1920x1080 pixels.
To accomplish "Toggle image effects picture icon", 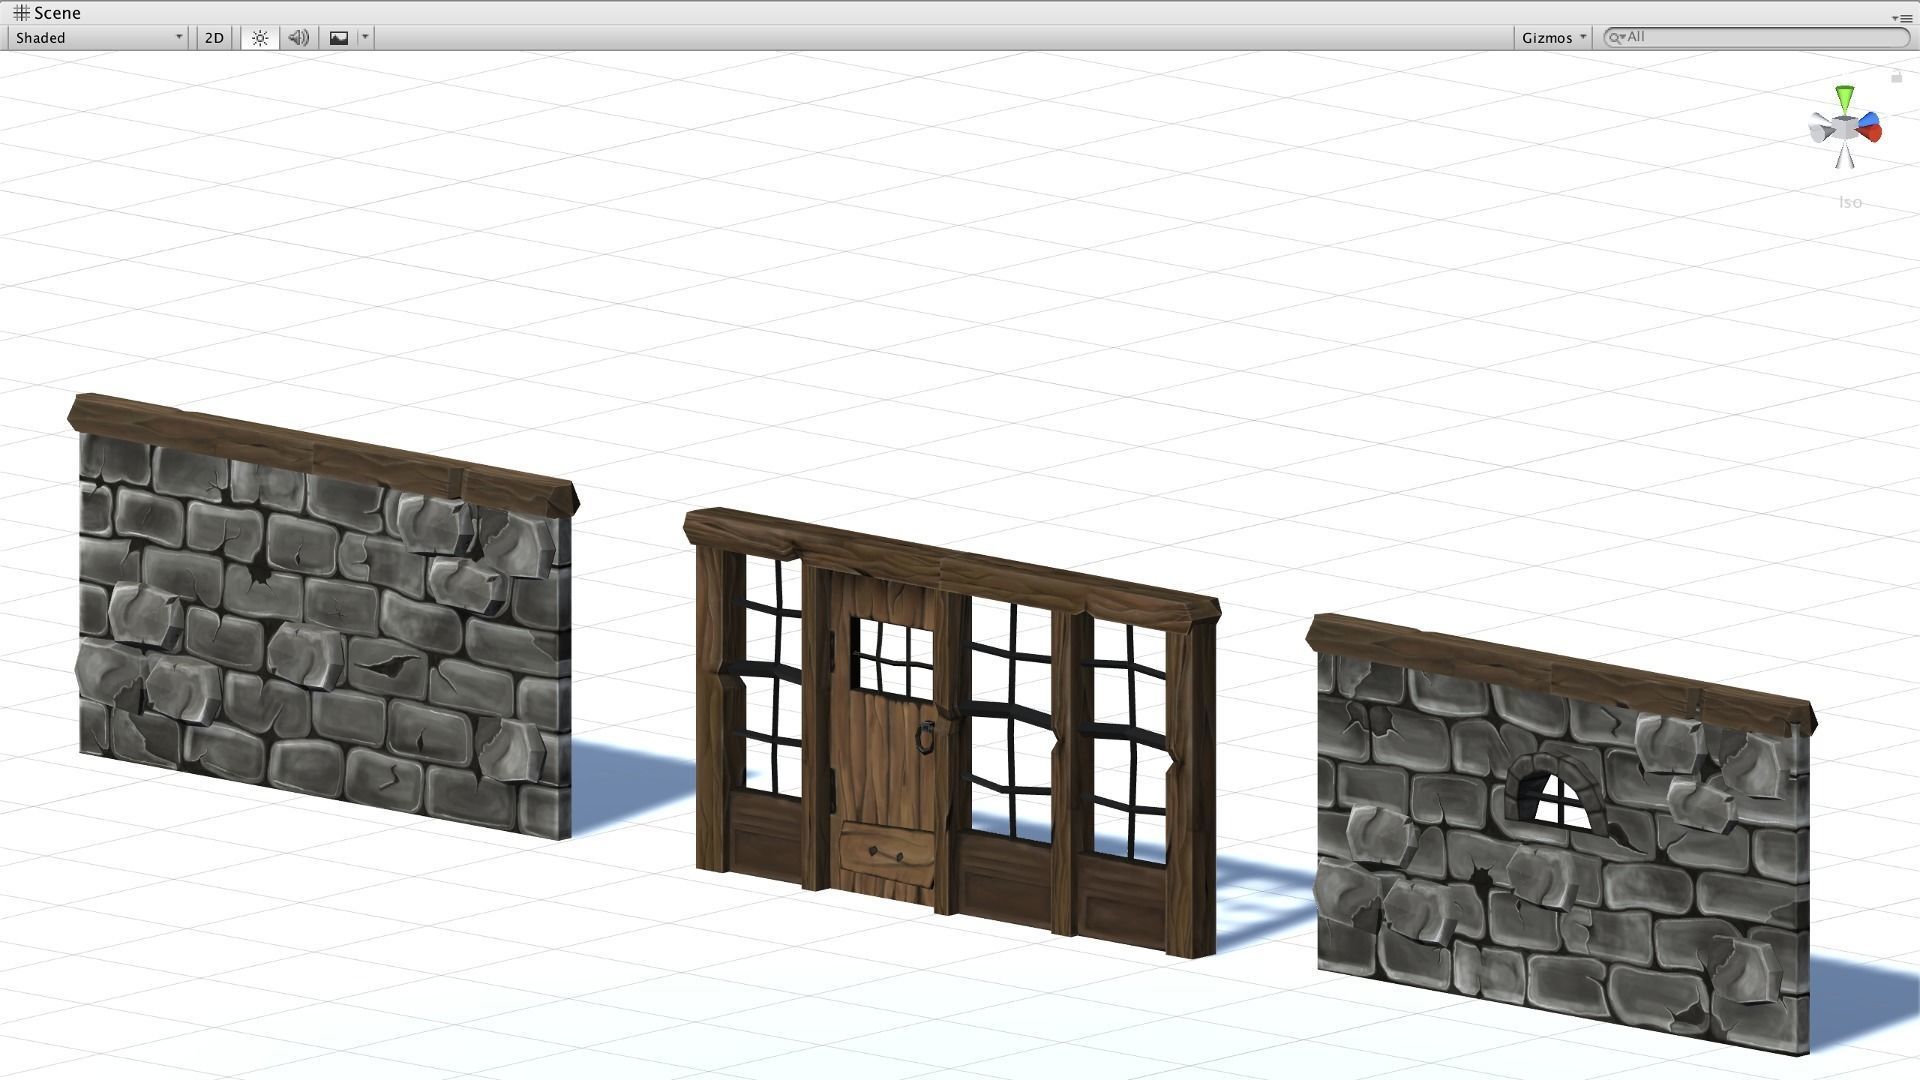I will (x=339, y=38).
